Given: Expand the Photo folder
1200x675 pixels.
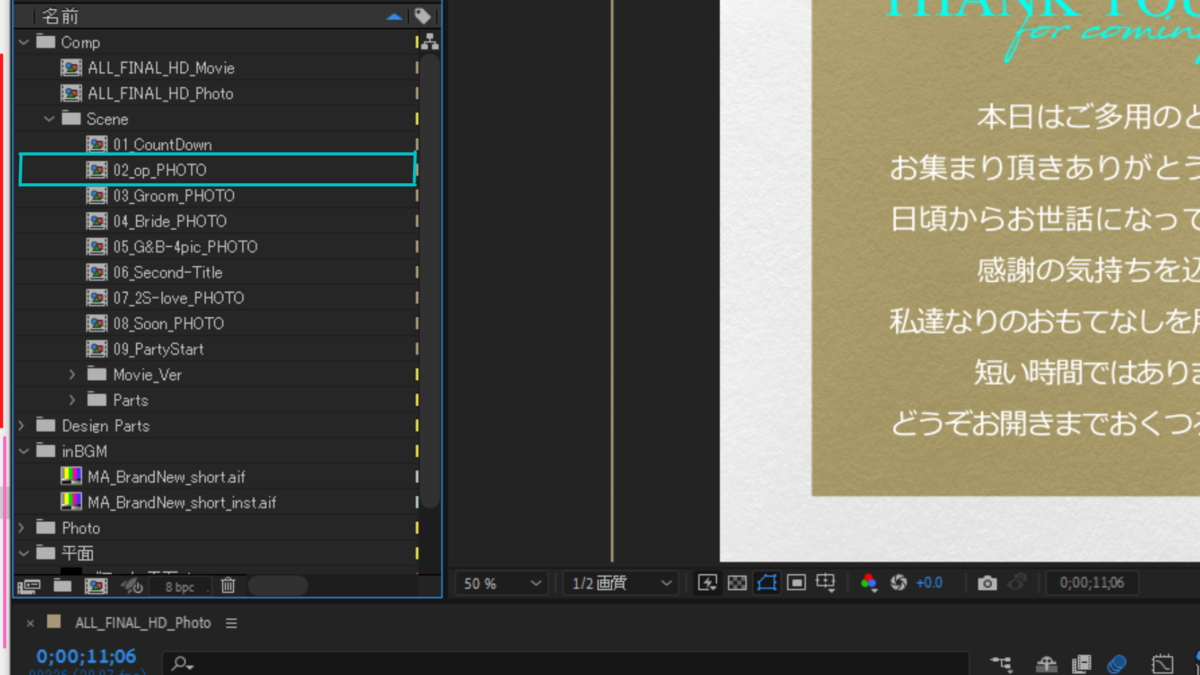Looking at the screenshot, I should (23, 528).
